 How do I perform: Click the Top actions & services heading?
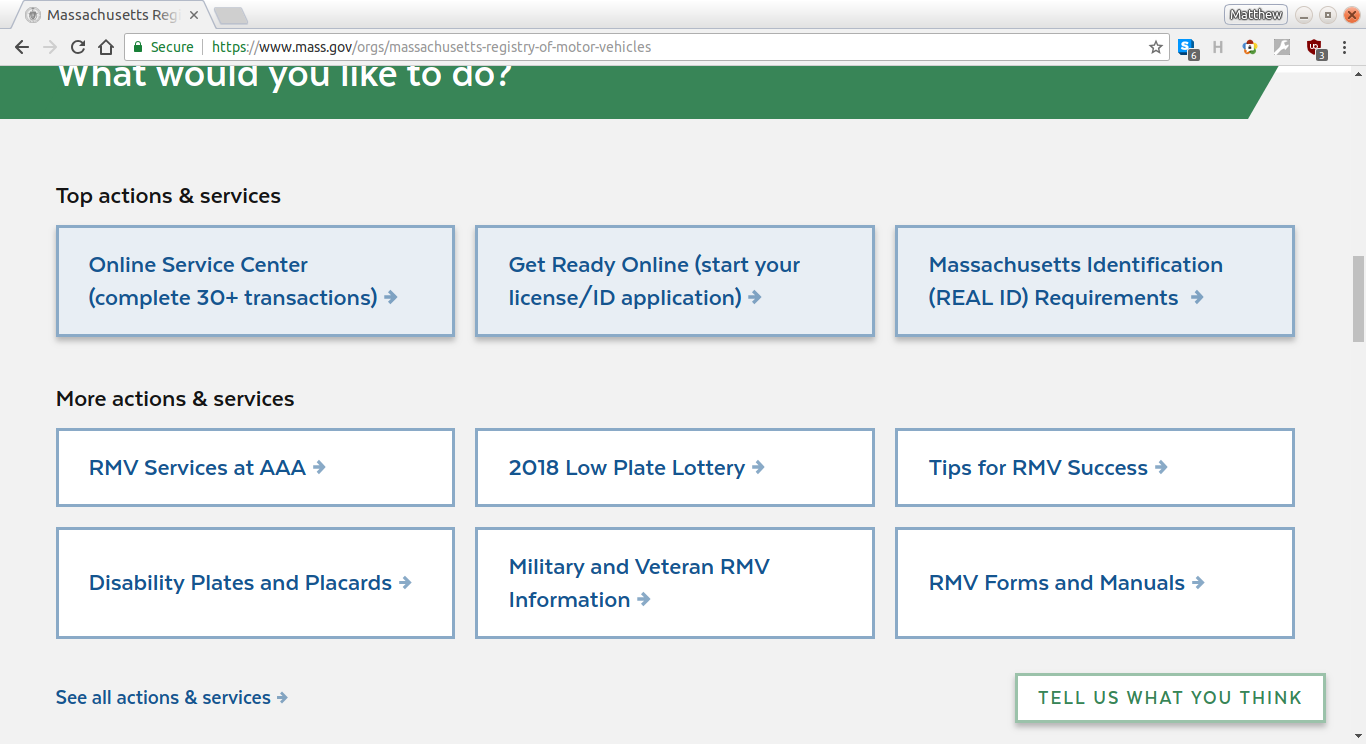[x=168, y=196]
